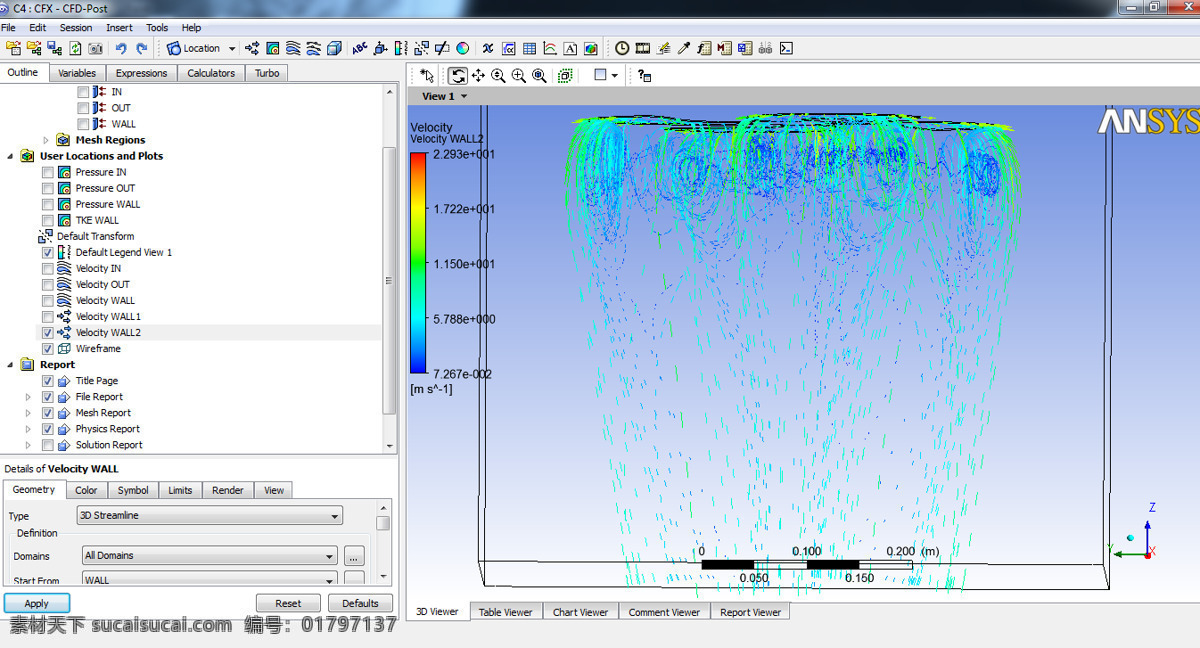
Task: Expand the Mesh Regions node
Action: pyautogui.click(x=46, y=140)
